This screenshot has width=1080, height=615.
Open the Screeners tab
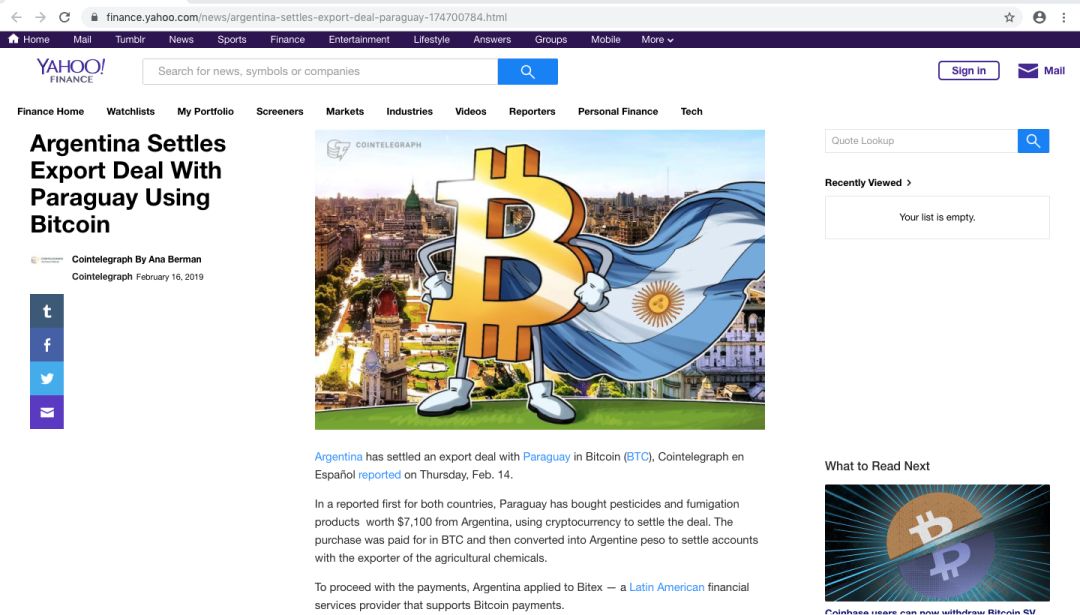point(280,112)
